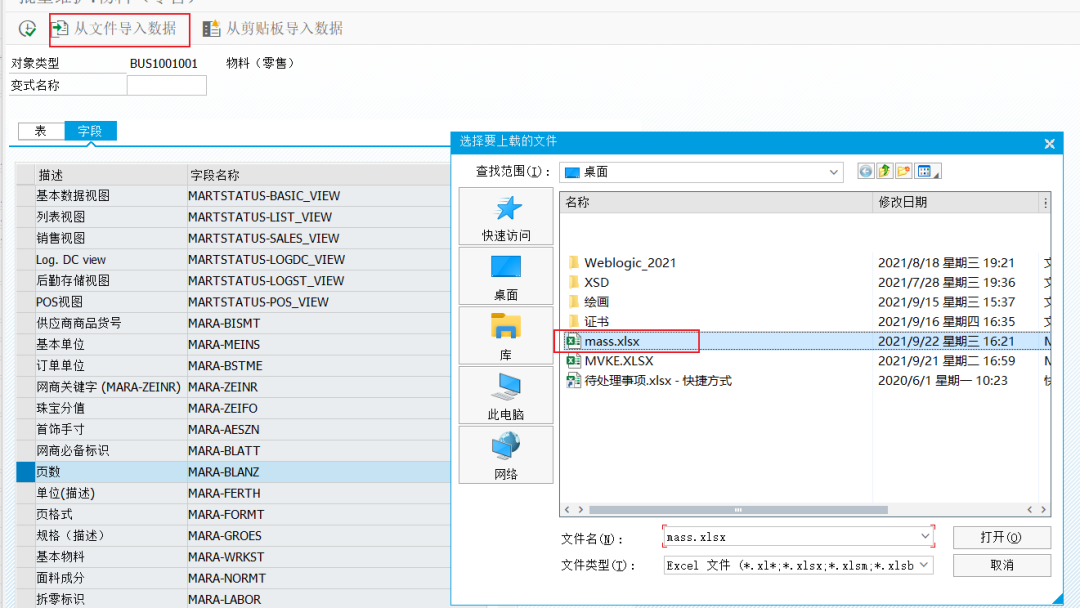Click the 待处理事项.xlsx shortcut icon

[x=573, y=380]
